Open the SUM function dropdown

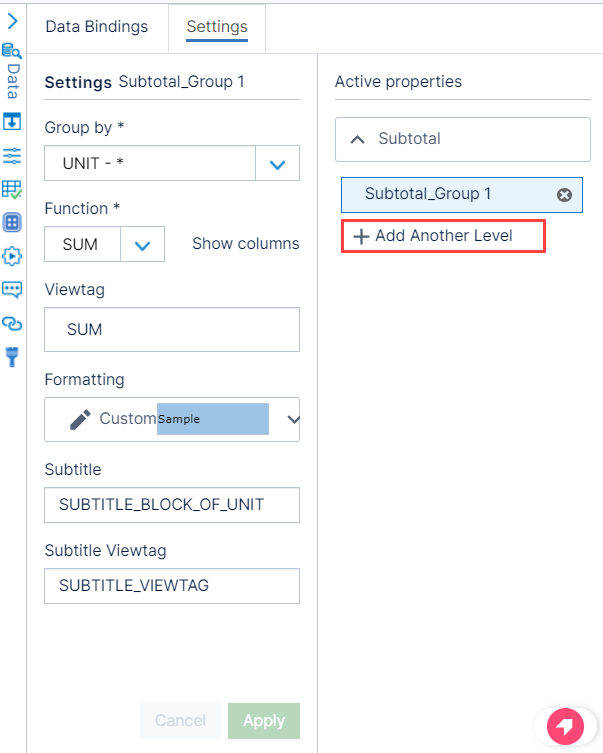pyautogui.click(x=142, y=244)
